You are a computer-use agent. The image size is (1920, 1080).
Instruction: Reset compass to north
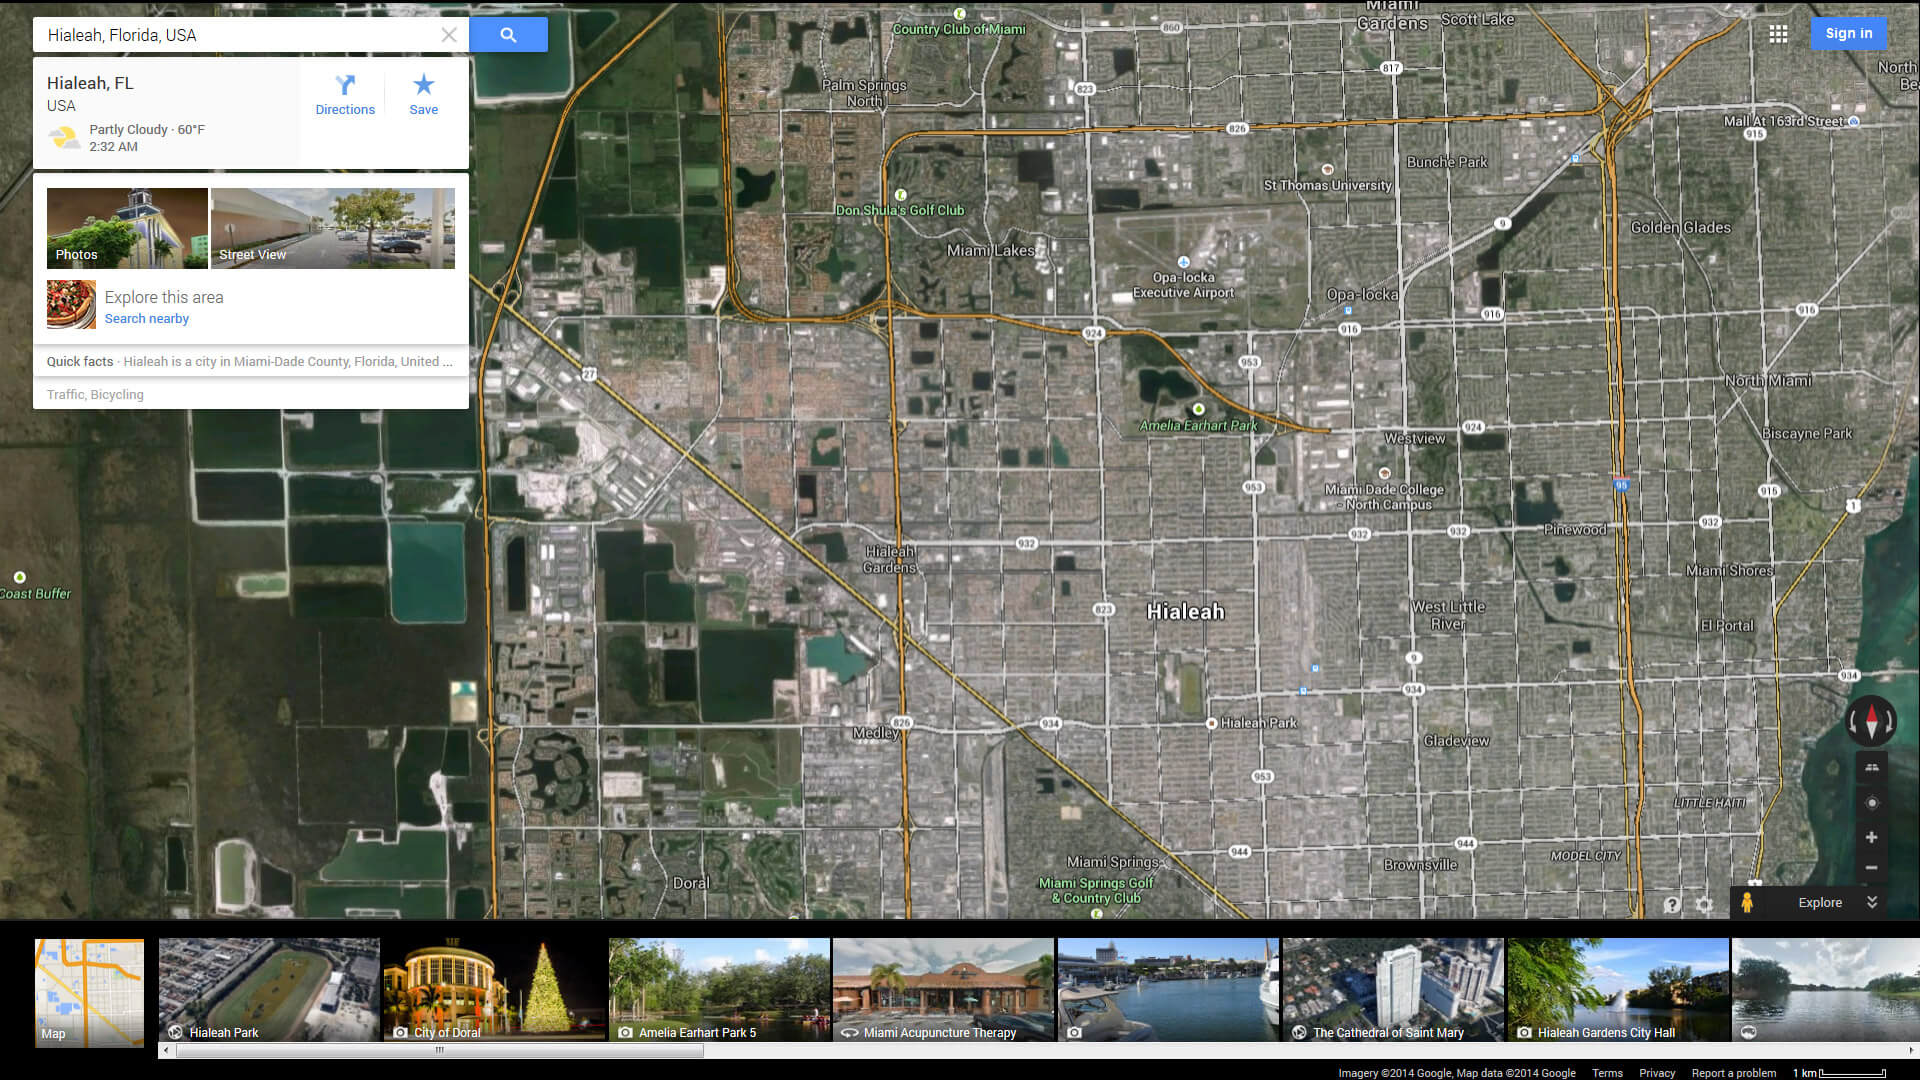(1871, 720)
